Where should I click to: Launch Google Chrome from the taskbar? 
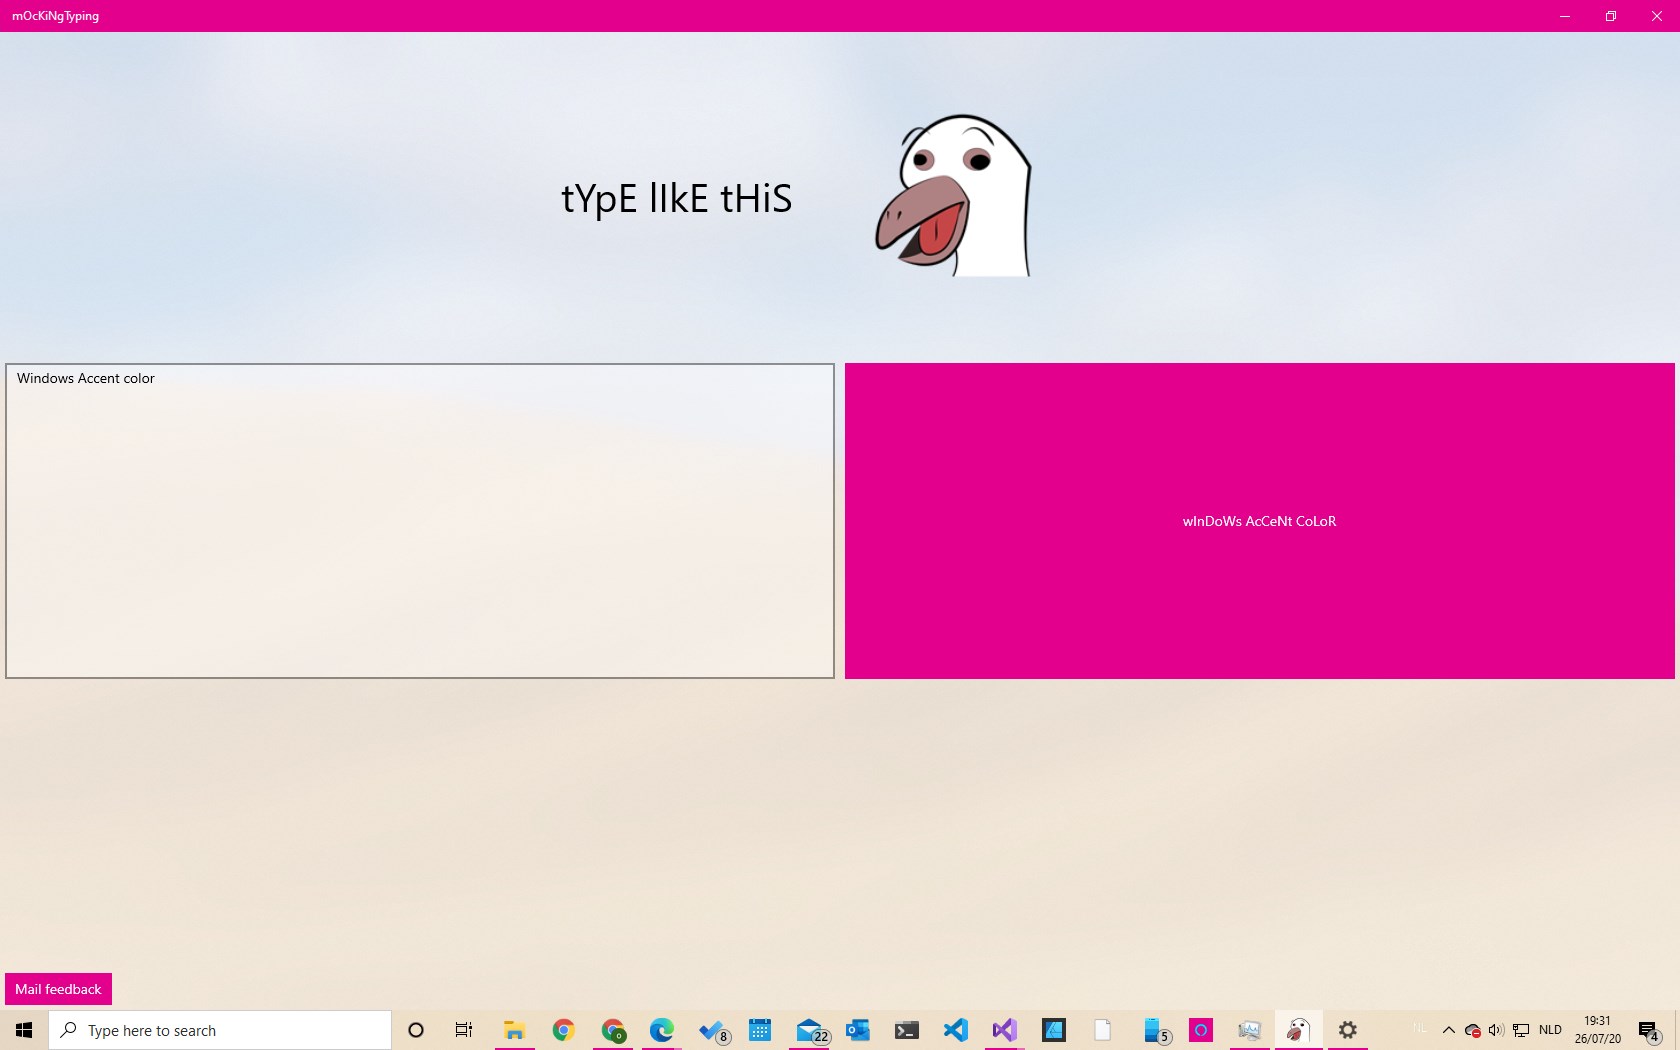tap(564, 1030)
